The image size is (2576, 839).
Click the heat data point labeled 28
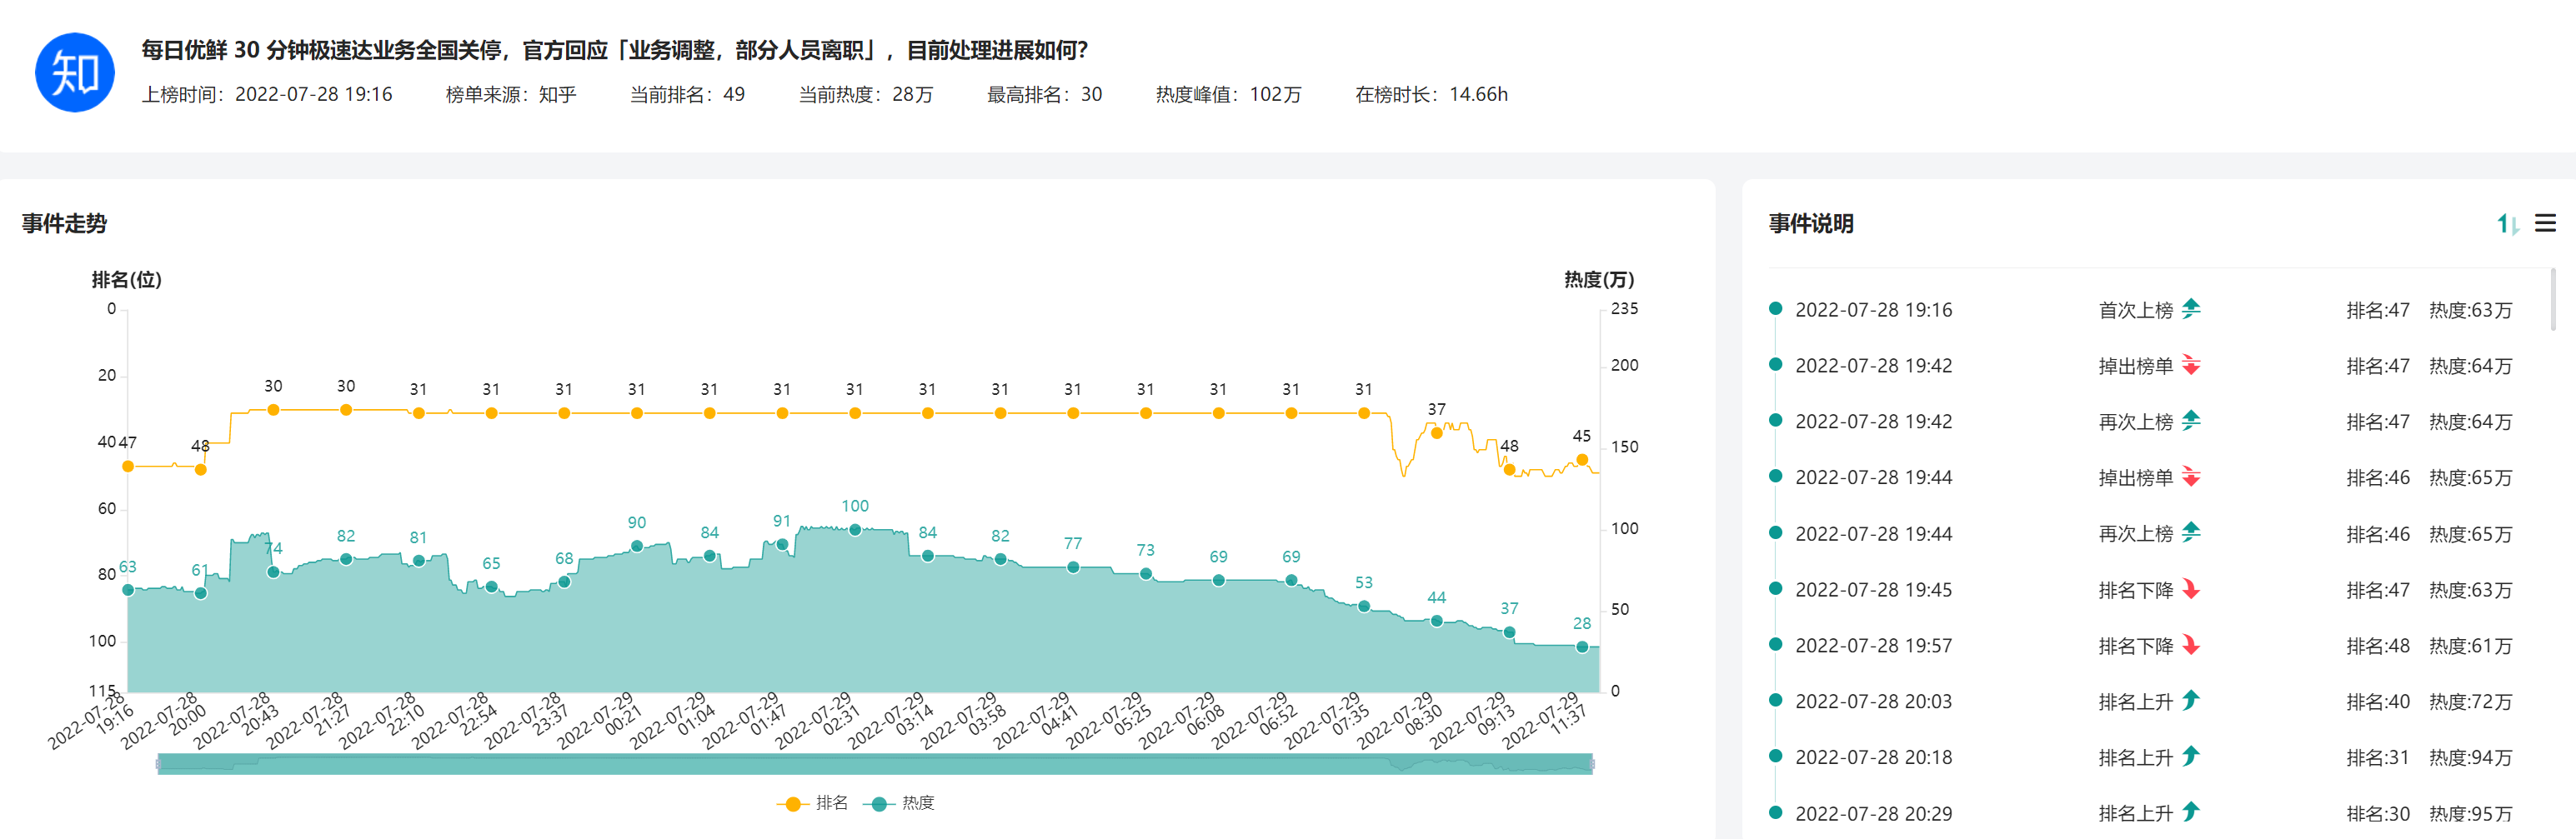(1582, 647)
